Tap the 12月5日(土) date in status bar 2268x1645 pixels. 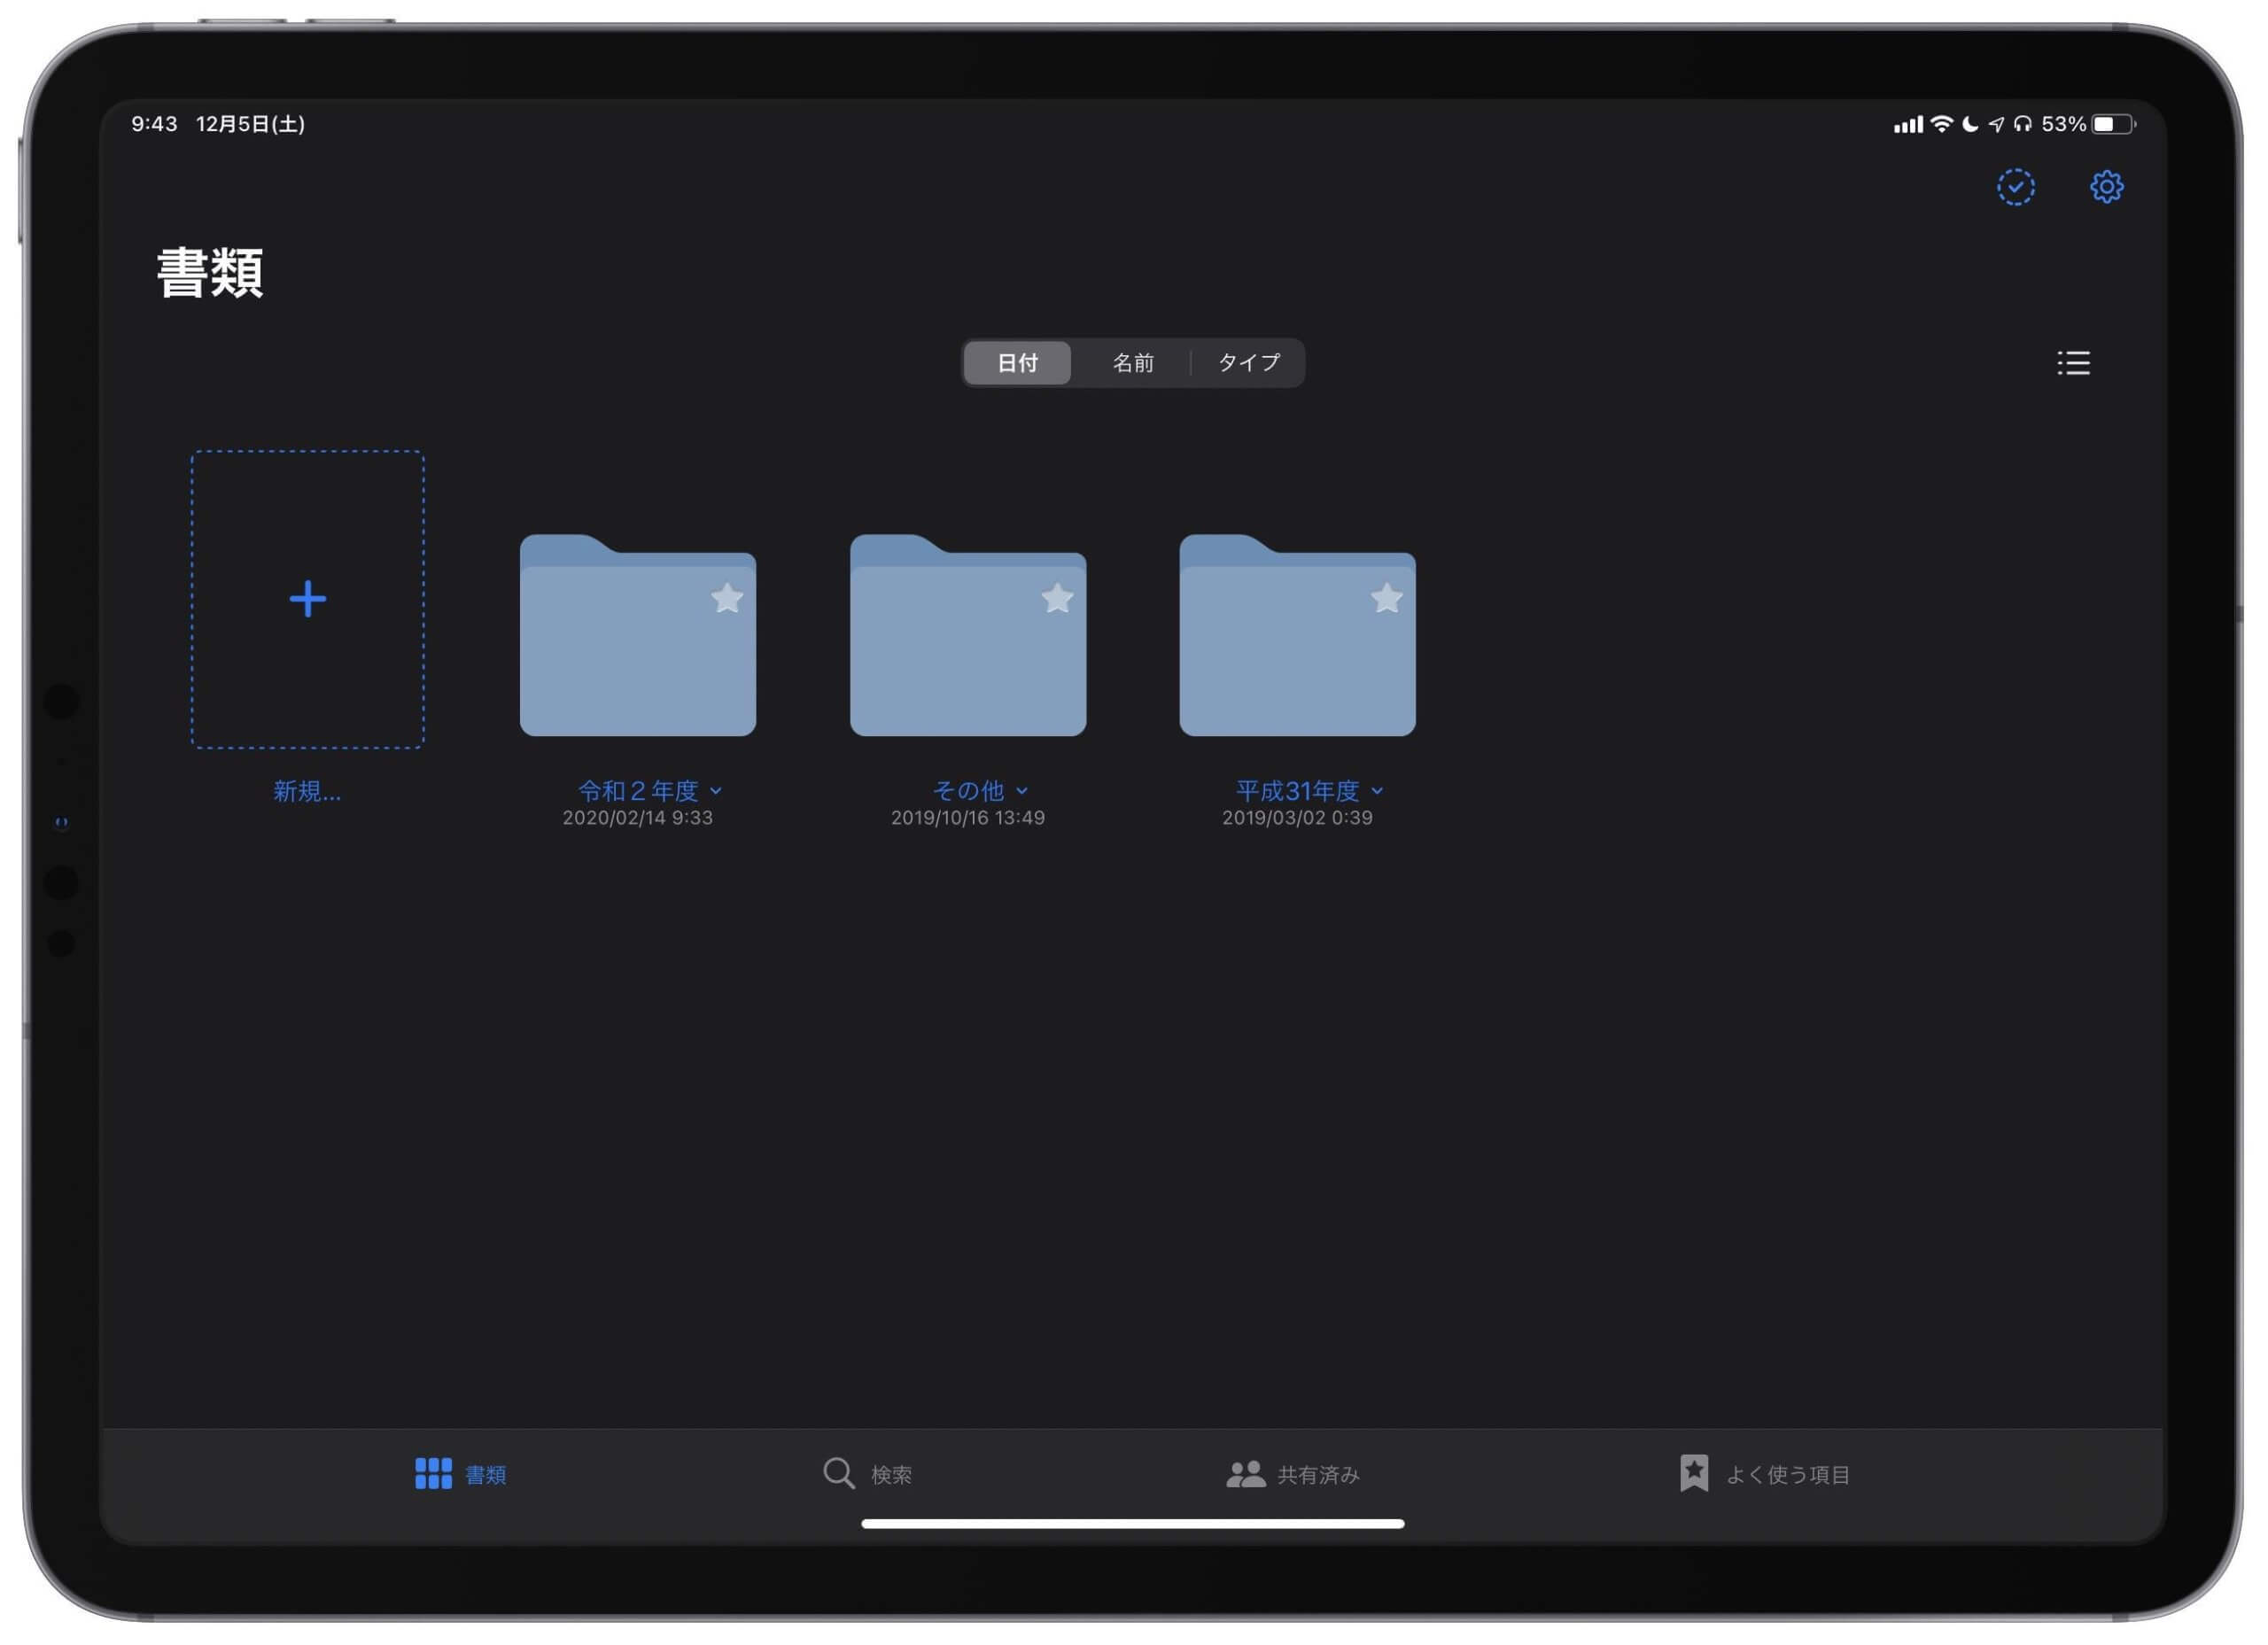[250, 124]
